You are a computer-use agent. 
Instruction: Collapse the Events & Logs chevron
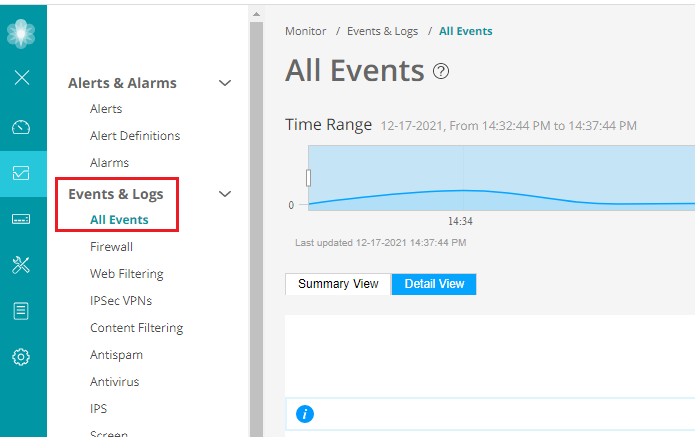(x=225, y=194)
